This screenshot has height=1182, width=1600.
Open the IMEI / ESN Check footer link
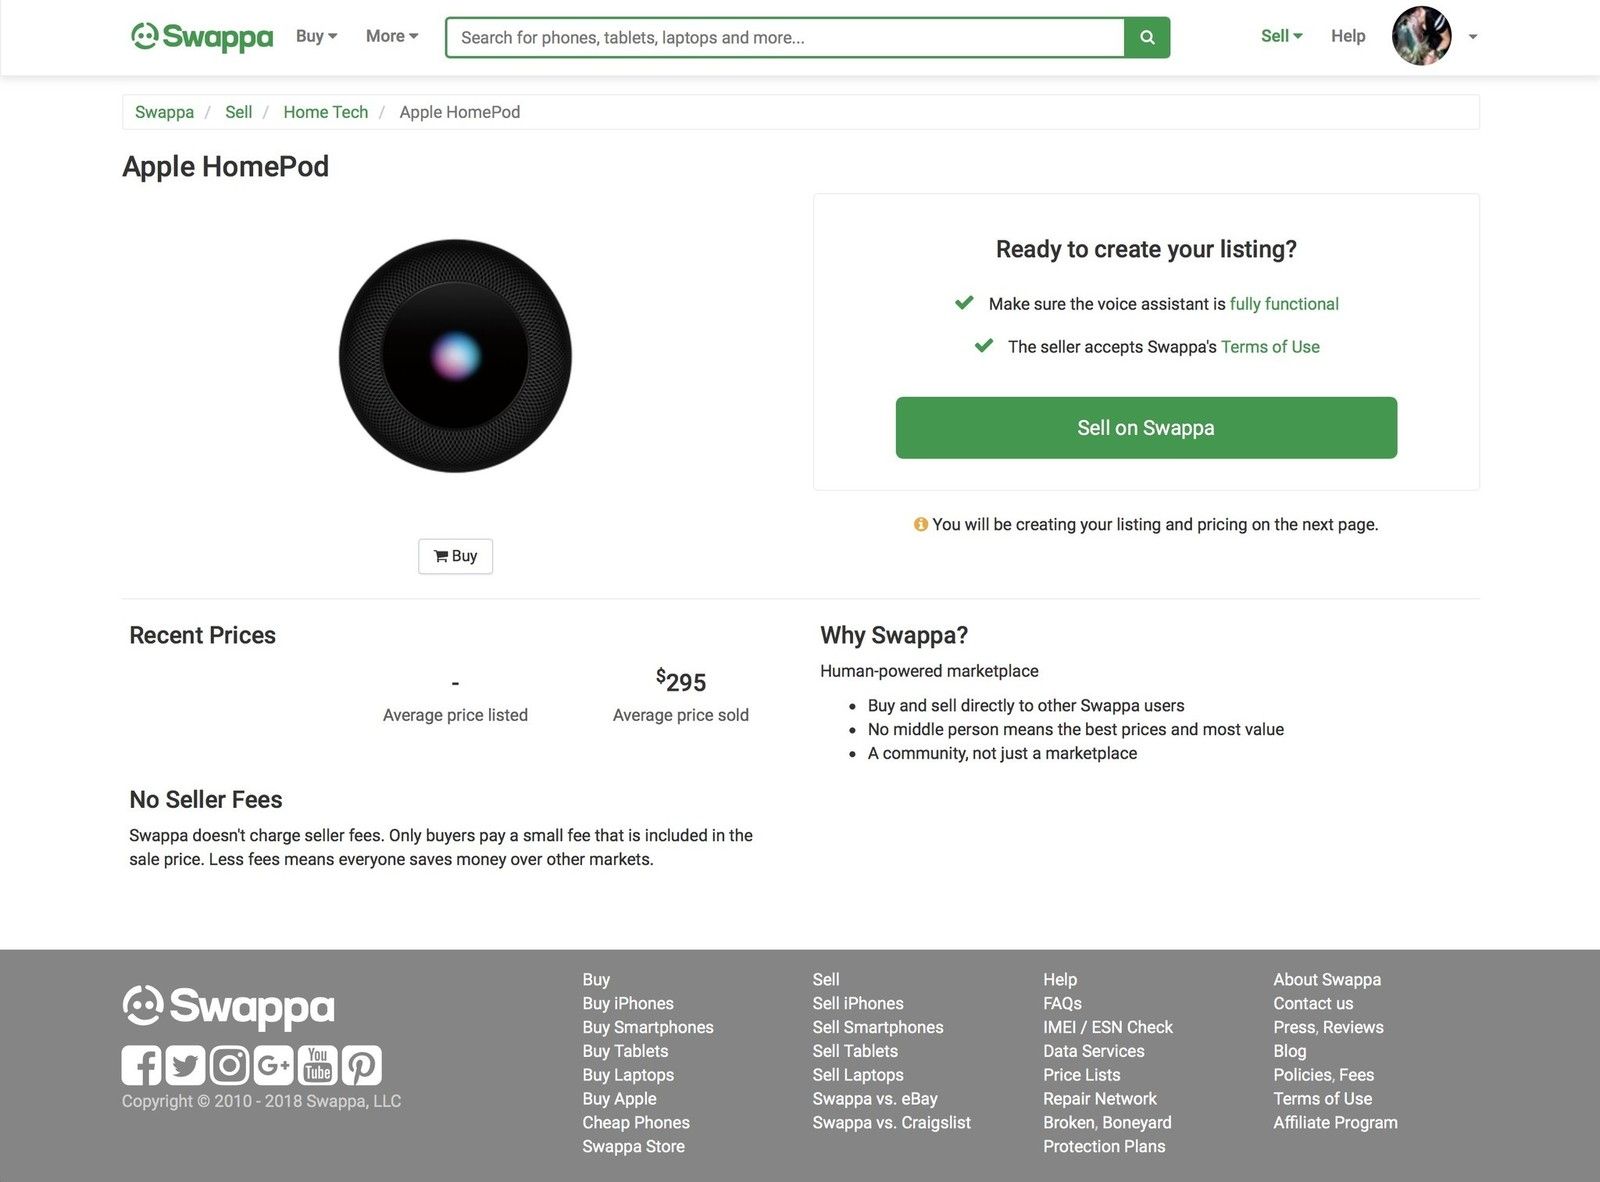pos(1107,1027)
